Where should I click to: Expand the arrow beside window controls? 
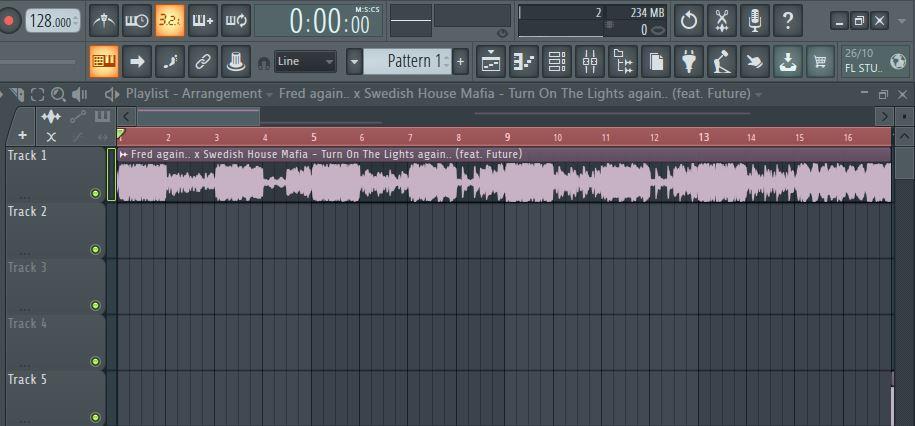click(903, 21)
